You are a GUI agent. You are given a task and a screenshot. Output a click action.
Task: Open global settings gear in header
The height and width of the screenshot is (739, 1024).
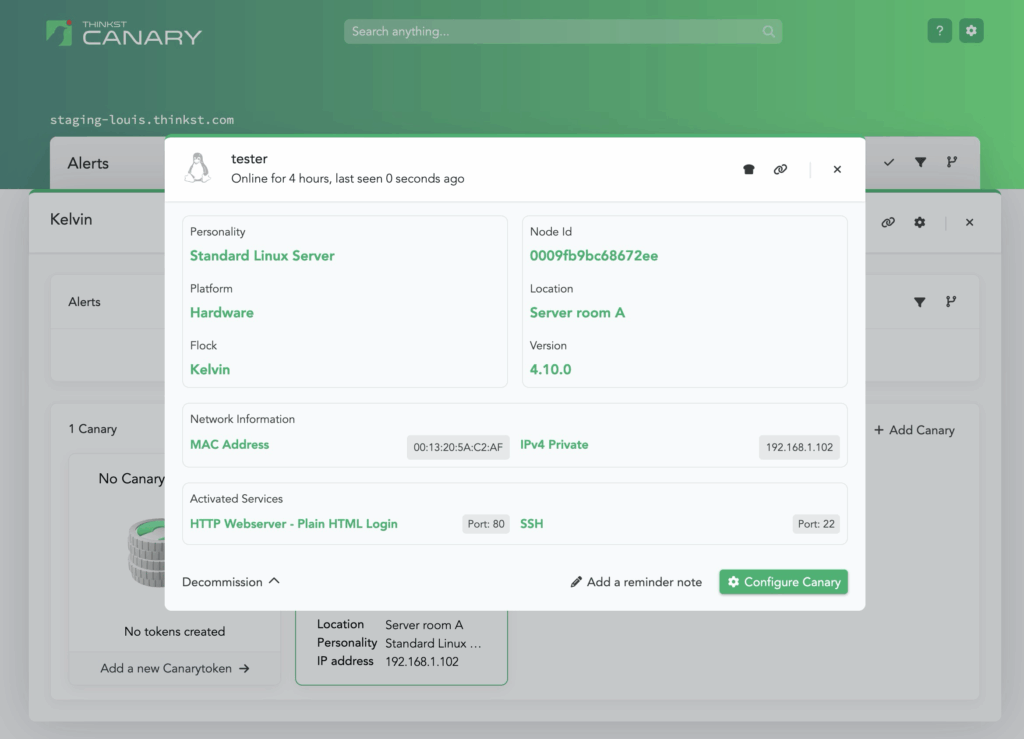coord(971,31)
